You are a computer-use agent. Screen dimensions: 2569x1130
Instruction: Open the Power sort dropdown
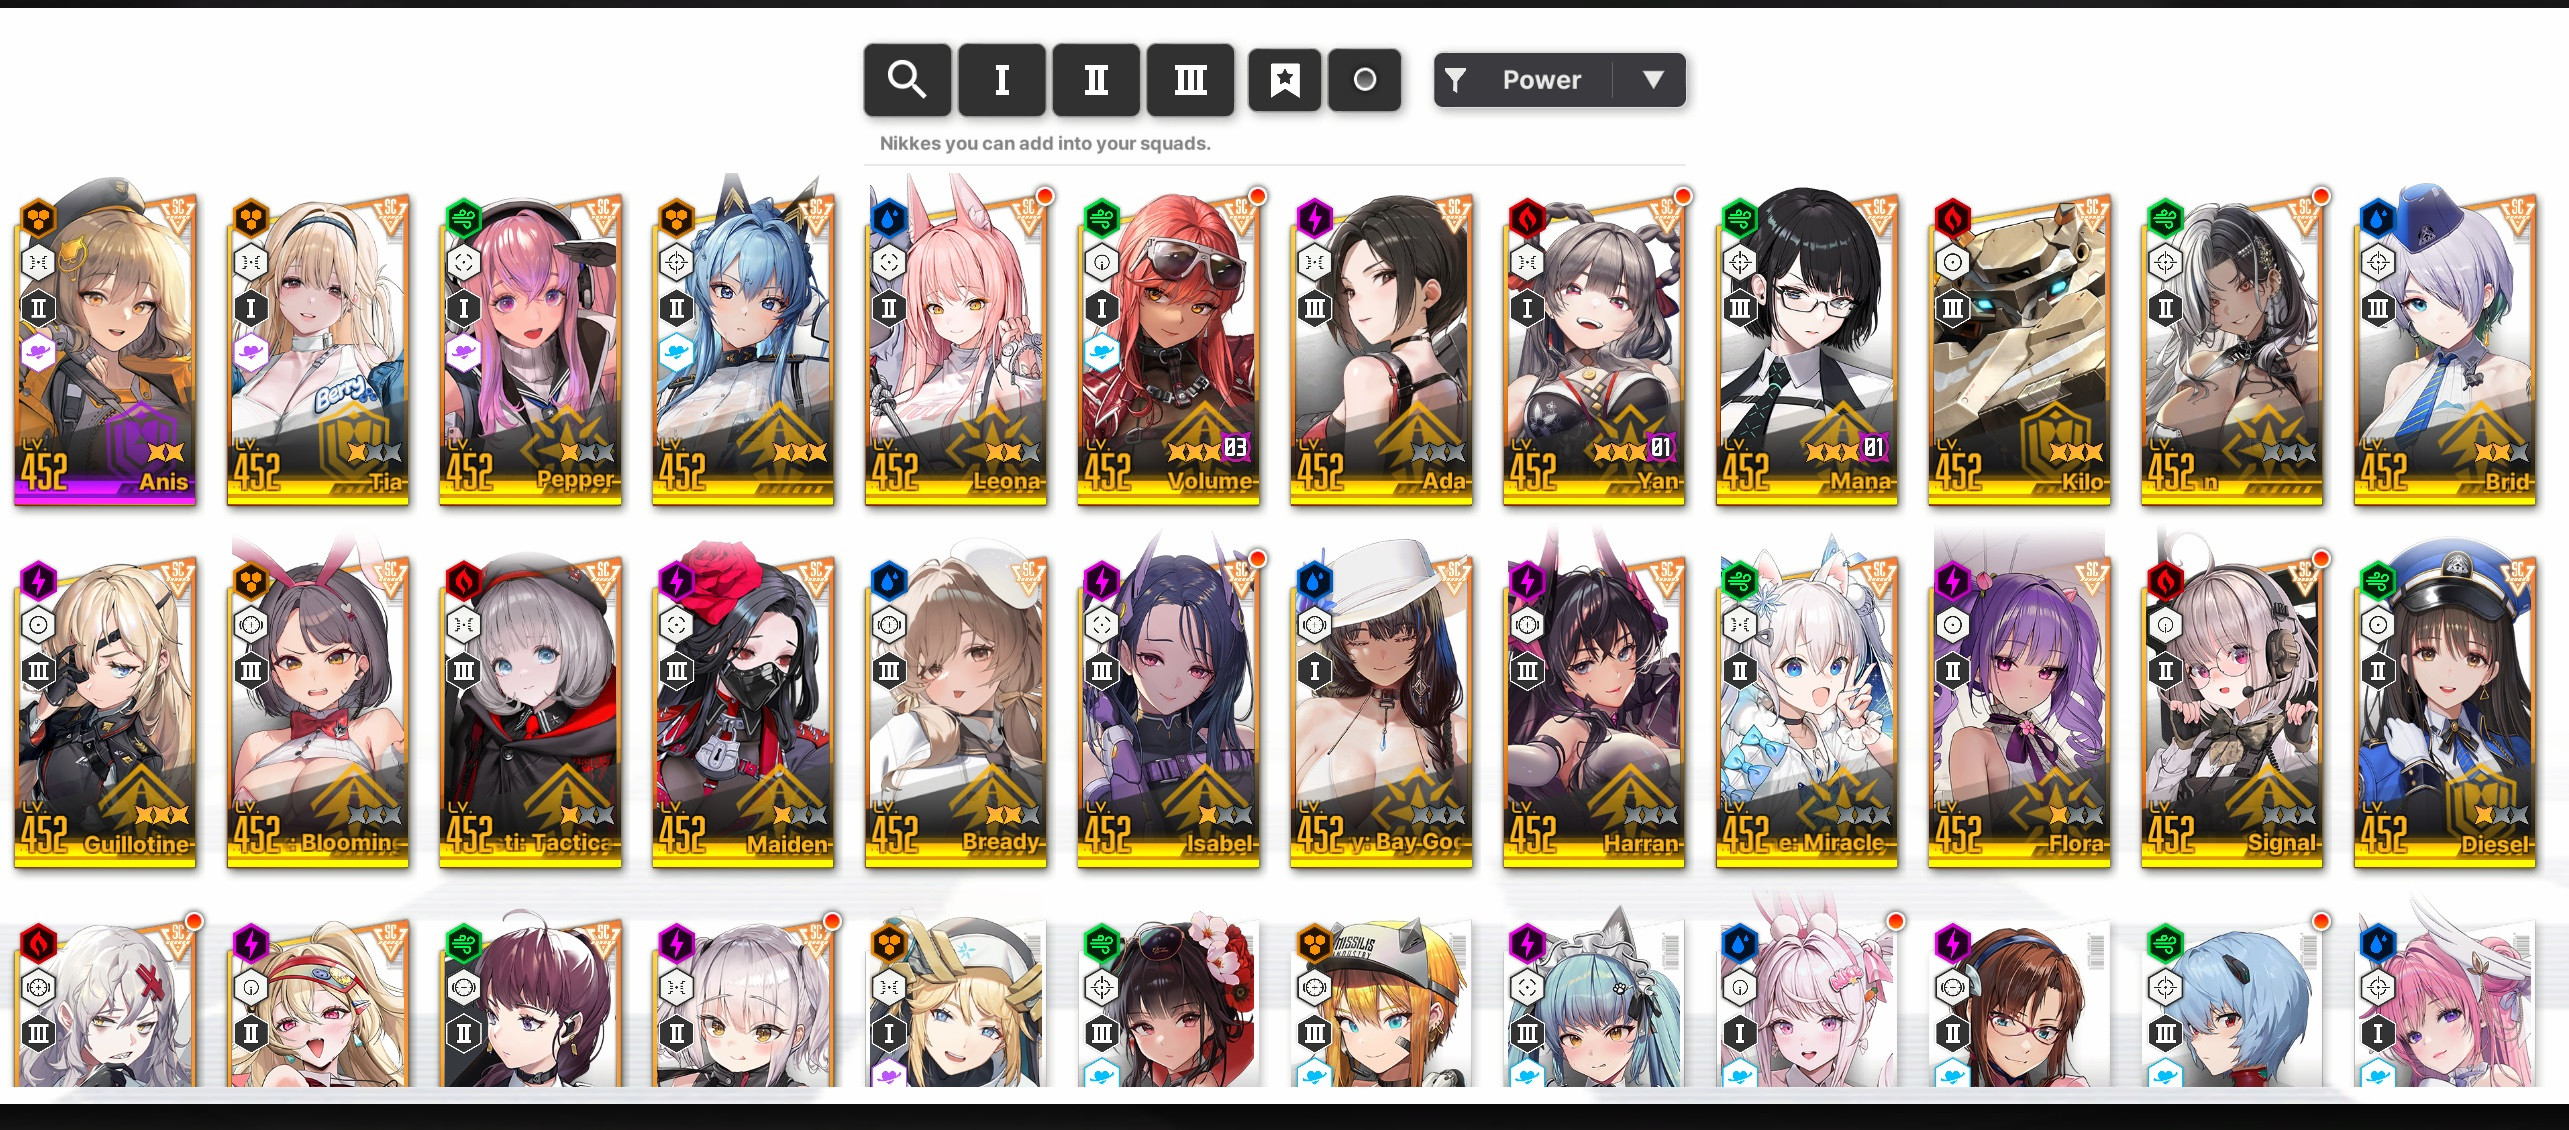[1559, 80]
